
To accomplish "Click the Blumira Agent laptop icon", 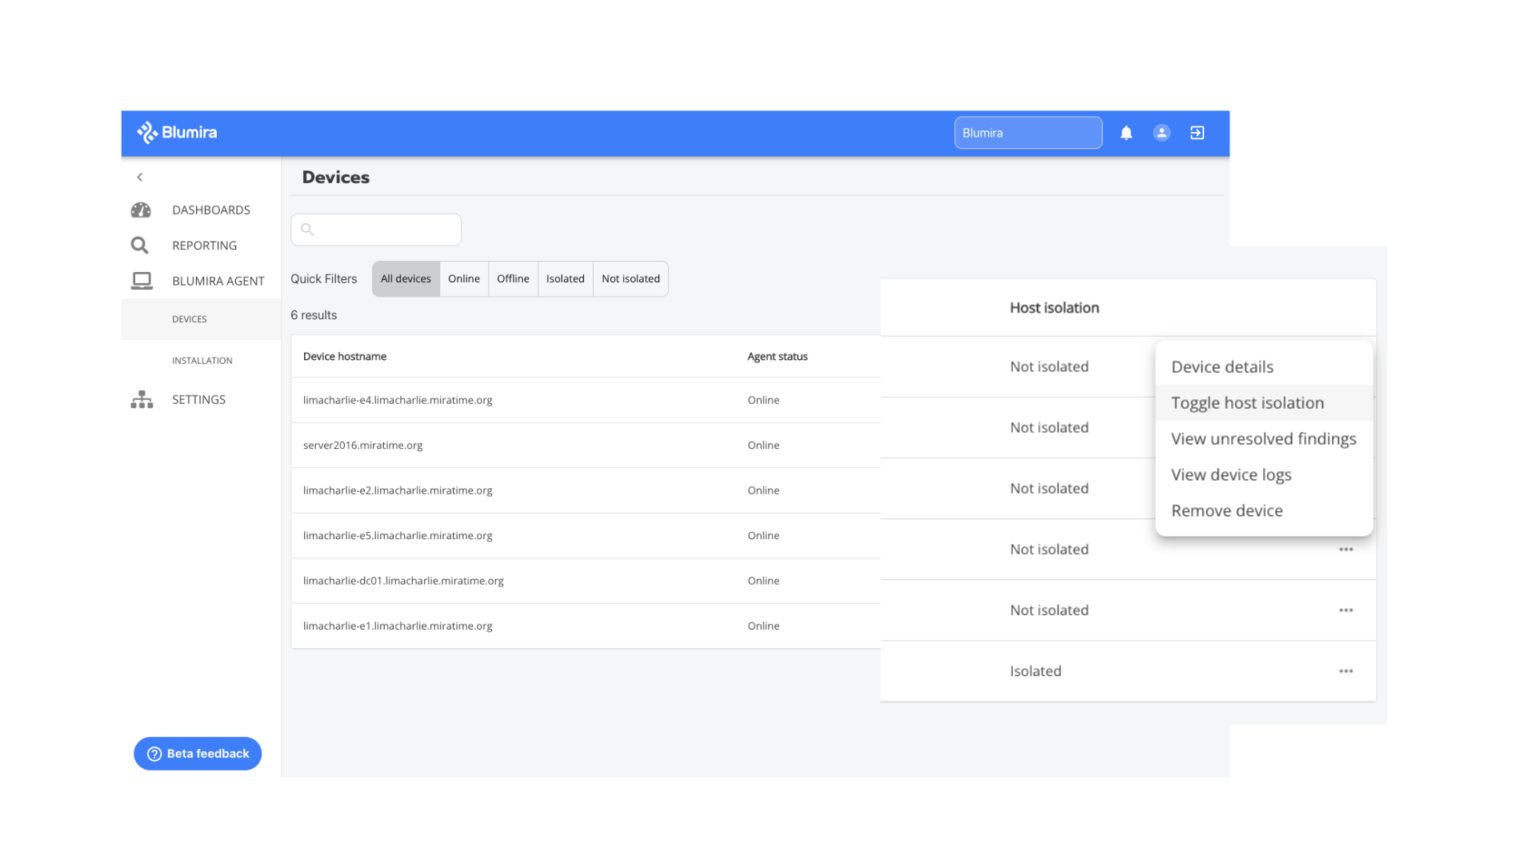I will (140, 281).
